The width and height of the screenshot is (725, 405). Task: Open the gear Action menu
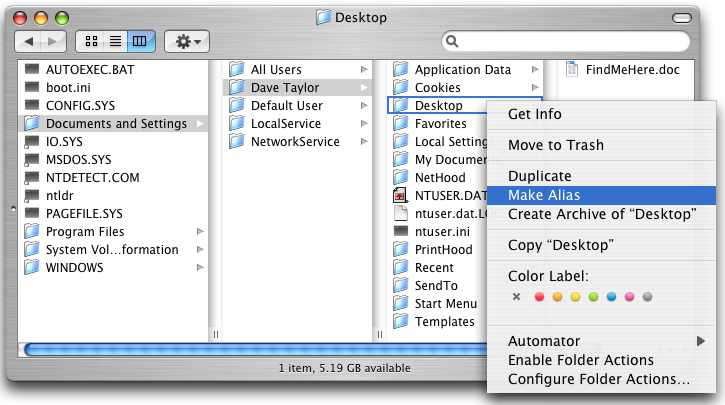click(187, 42)
